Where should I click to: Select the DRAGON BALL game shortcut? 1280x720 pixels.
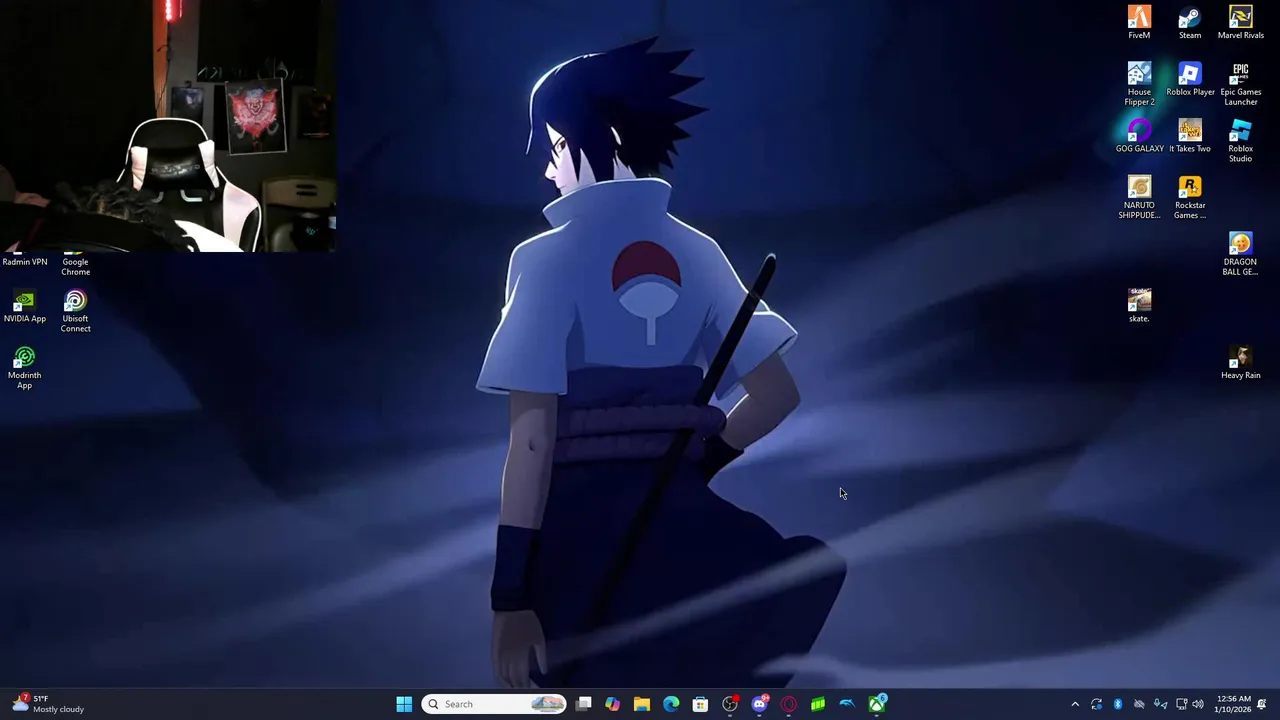[x=1240, y=254]
